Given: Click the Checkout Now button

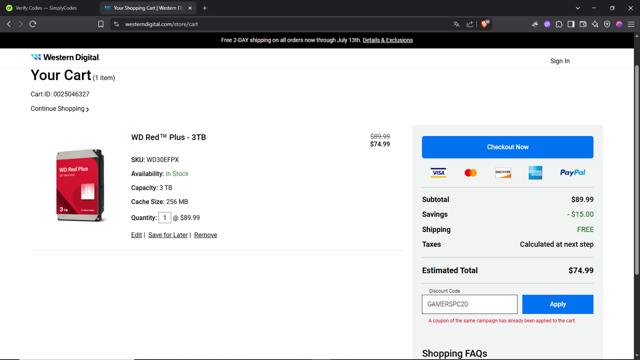Looking at the screenshot, I should [507, 147].
